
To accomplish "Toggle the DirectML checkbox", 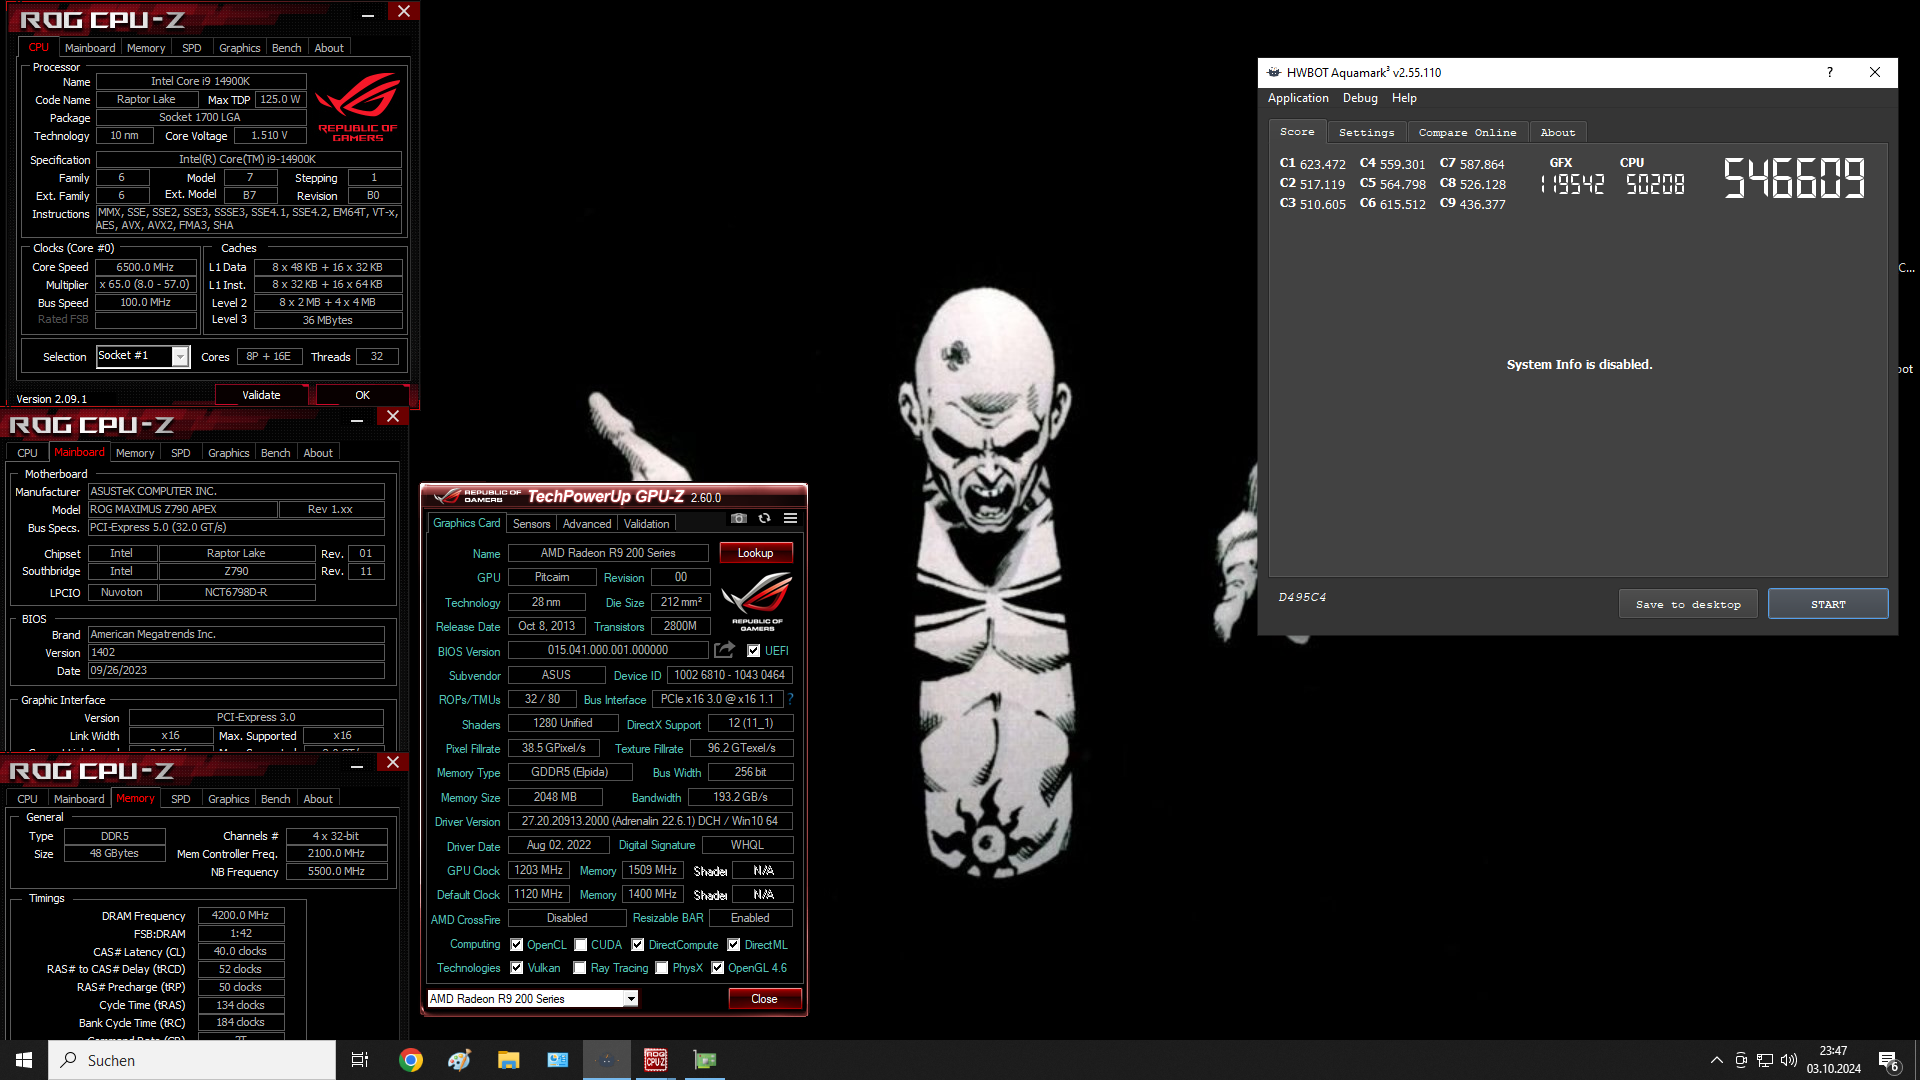I will (x=734, y=945).
